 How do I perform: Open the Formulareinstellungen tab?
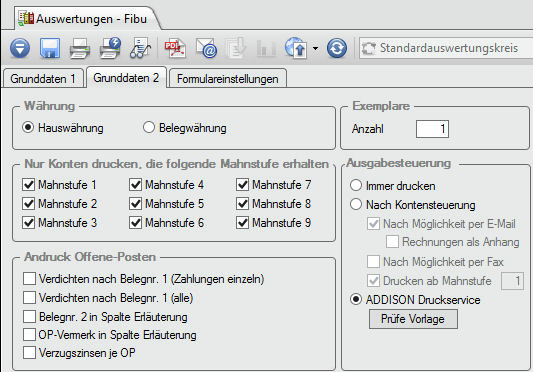[x=227, y=79]
